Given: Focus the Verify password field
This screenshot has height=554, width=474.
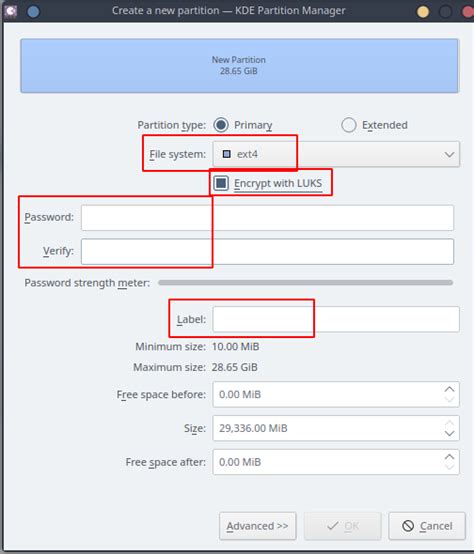Looking at the screenshot, I should tap(267, 252).
